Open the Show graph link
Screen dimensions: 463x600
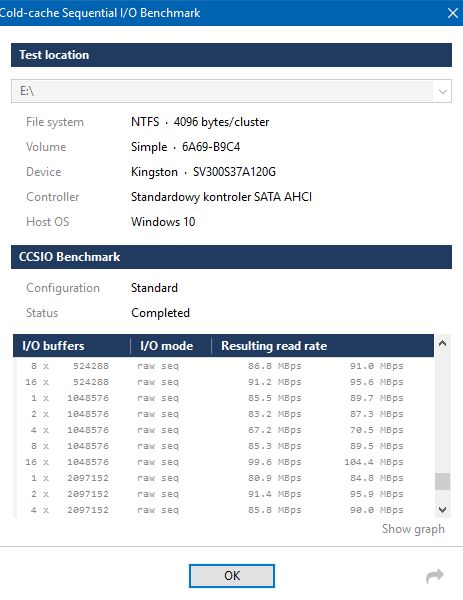click(413, 529)
